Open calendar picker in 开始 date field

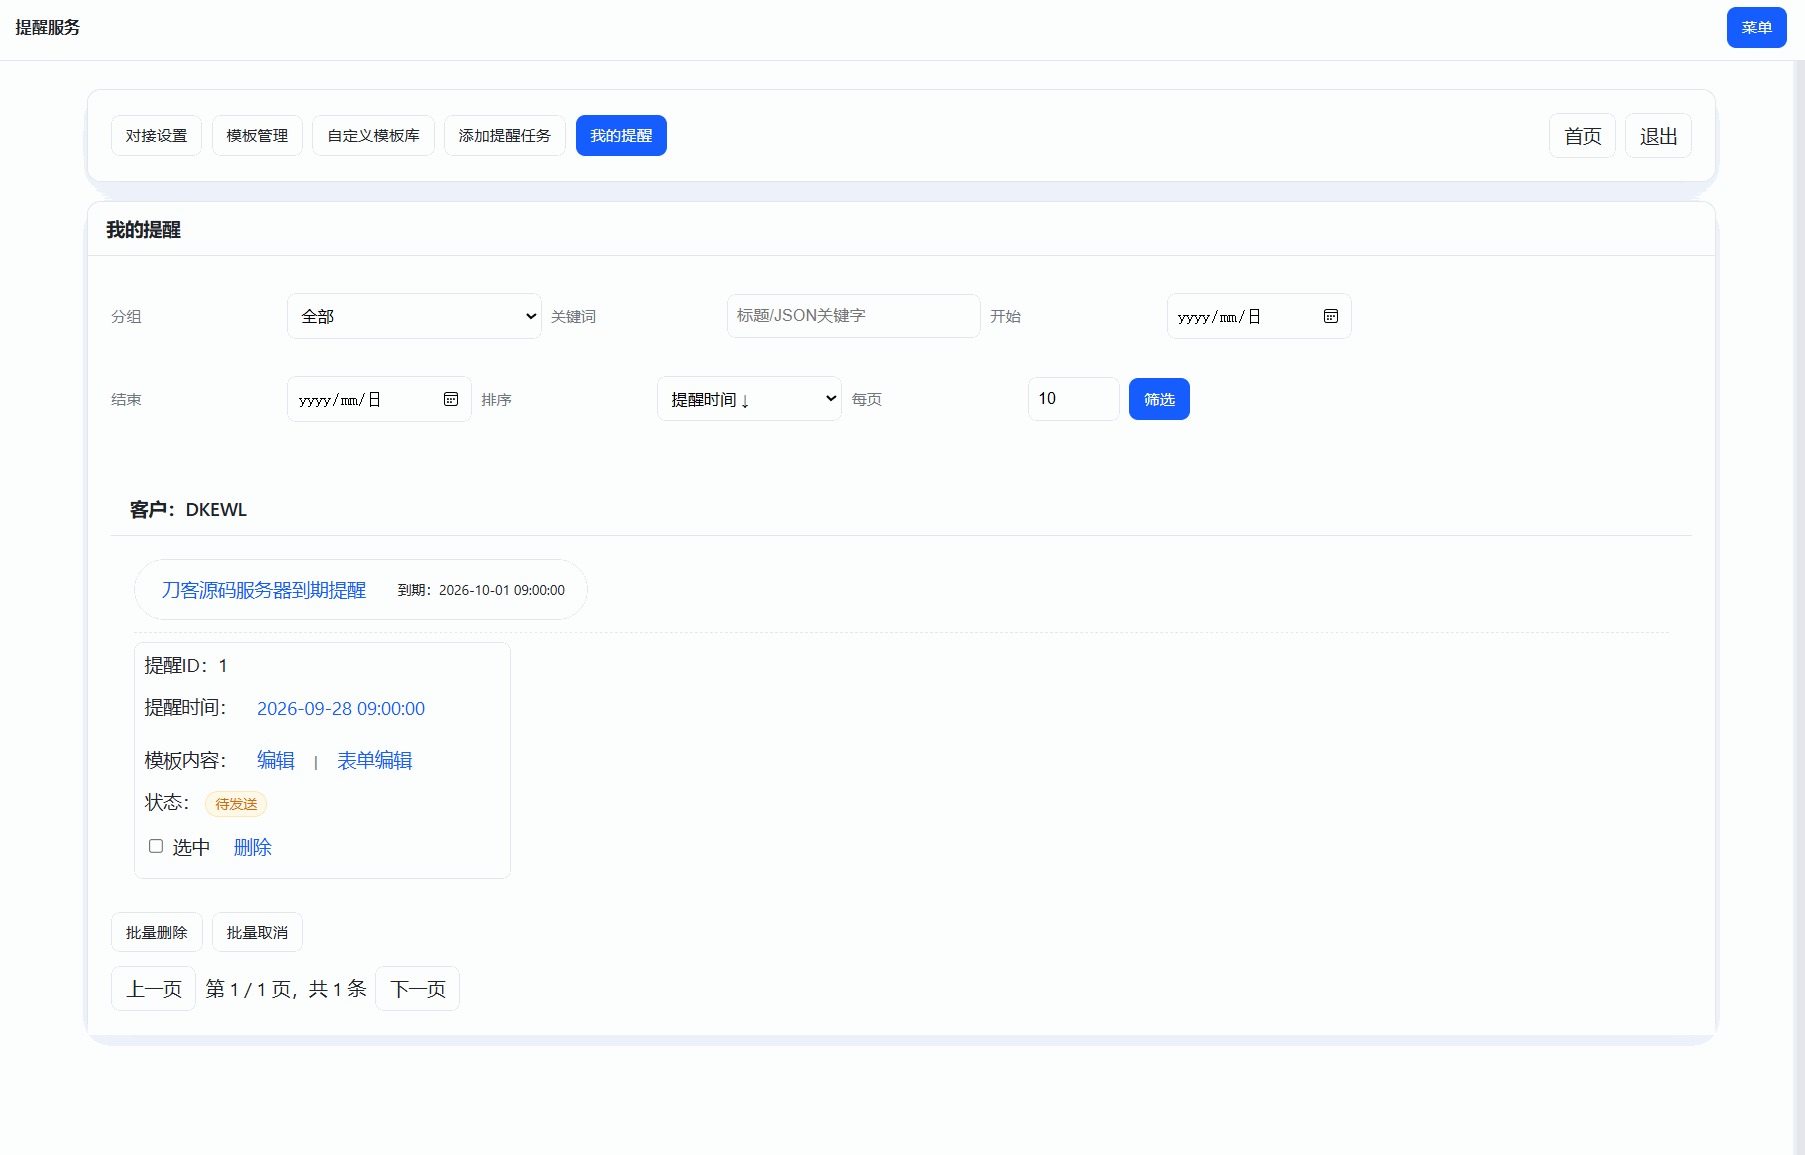(1330, 316)
